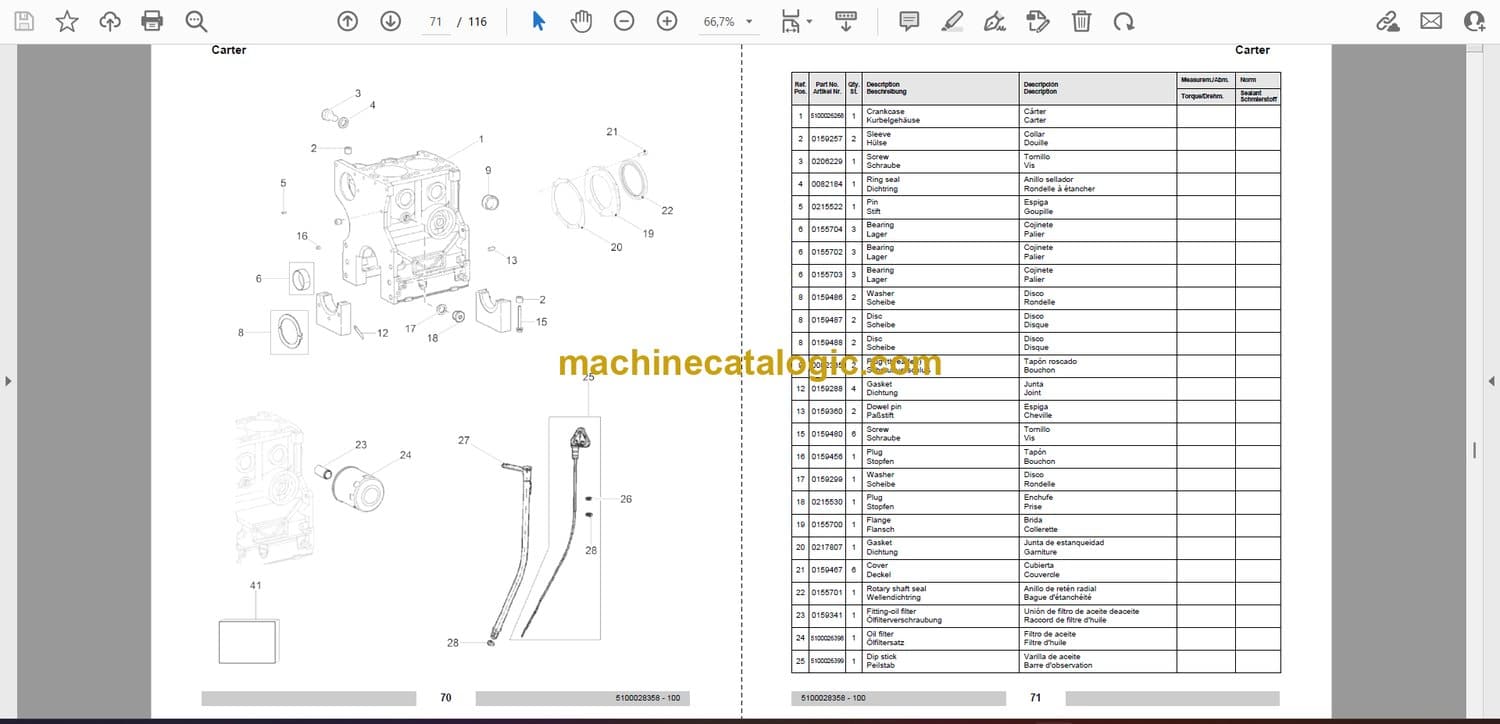Open the find text search tool
The height and width of the screenshot is (724, 1500).
pyautogui.click(x=196, y=21)
